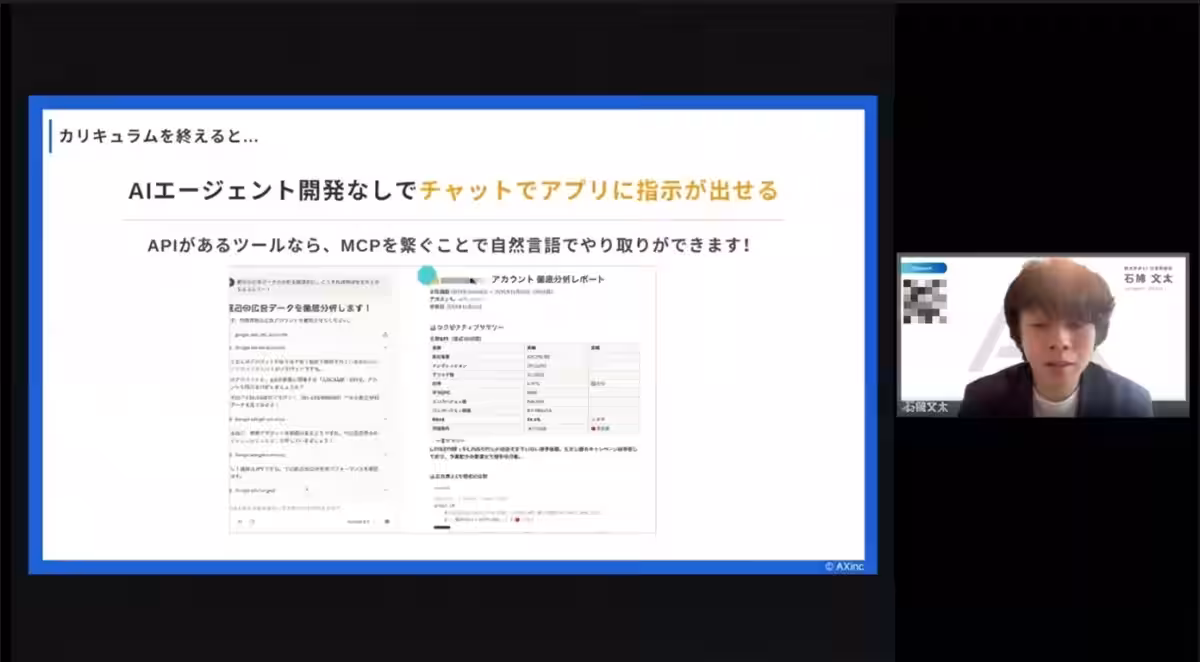The height and width of the screenshot is (662, 1200).
Task: Click the copy icon below Claude's final response
Action: pyautogui.click(x=238, y=520)
